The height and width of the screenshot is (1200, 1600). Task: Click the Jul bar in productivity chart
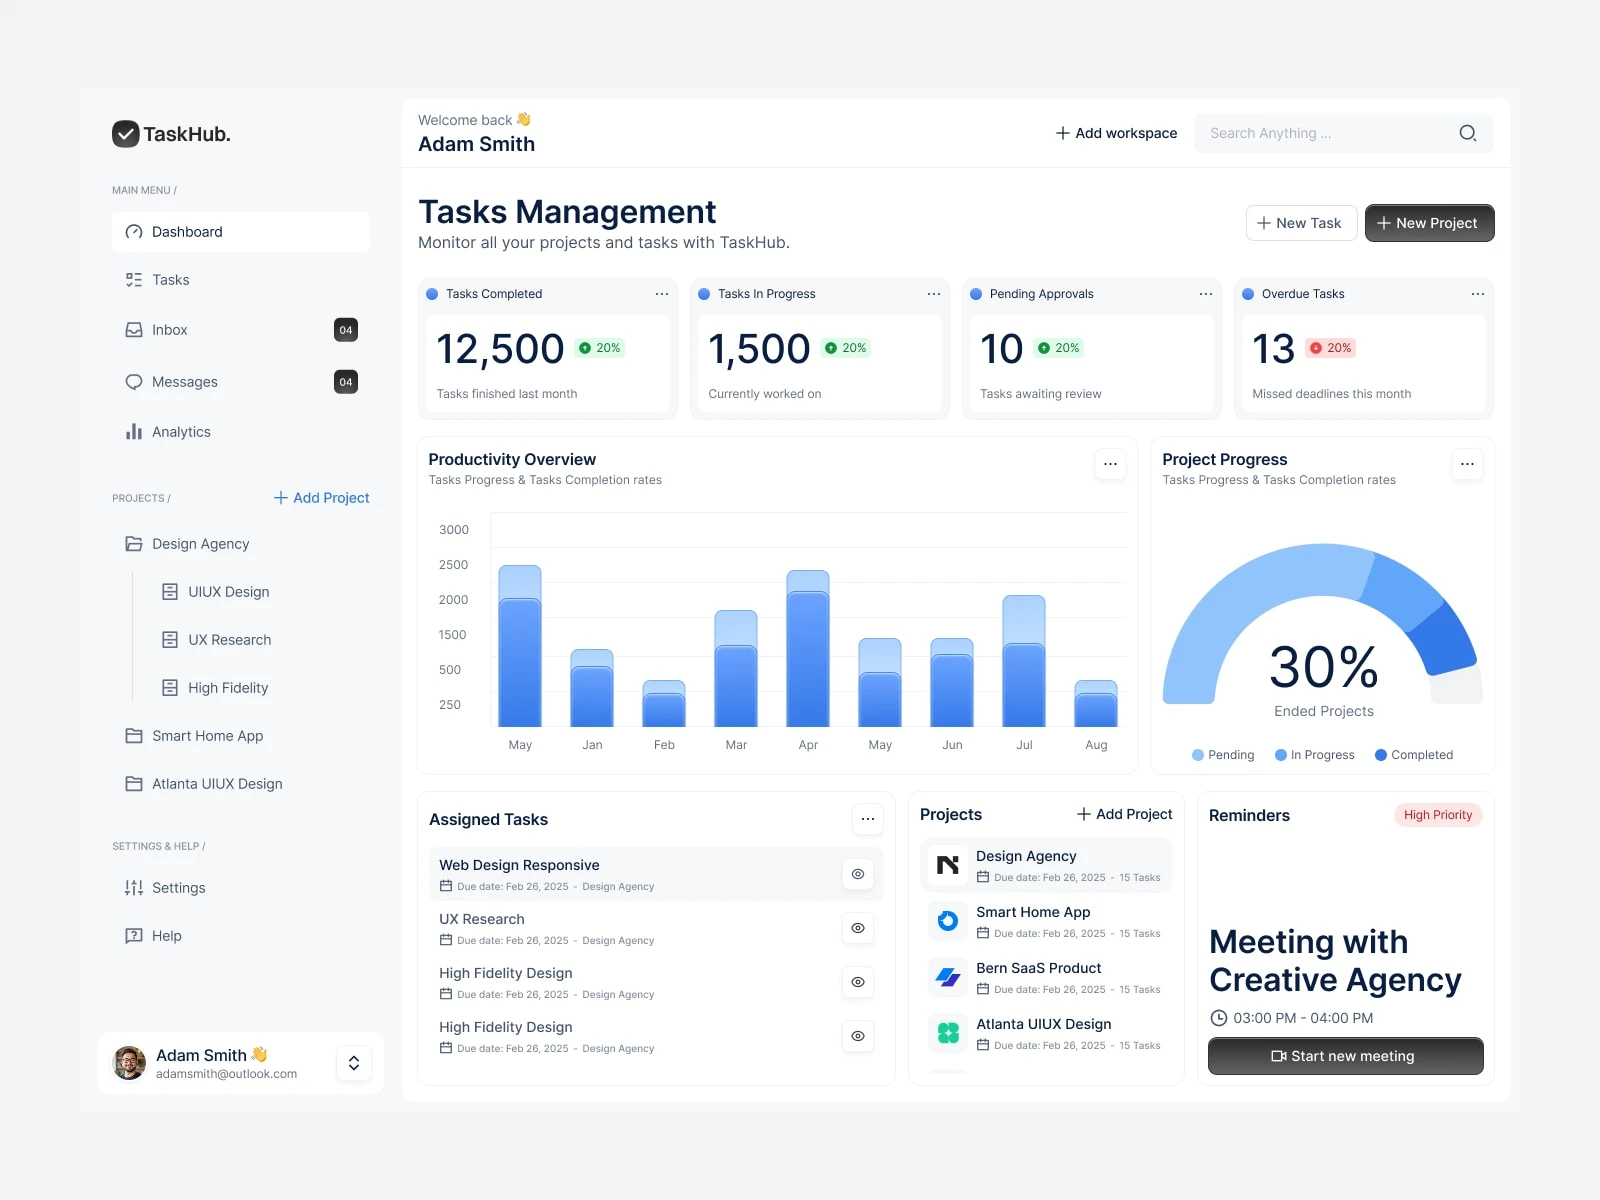click(1024, 661)
